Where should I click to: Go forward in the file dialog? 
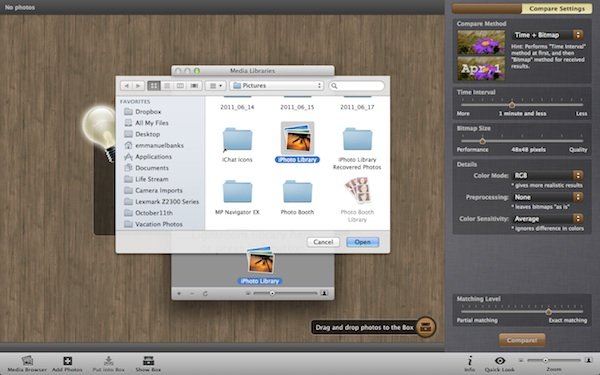pyautogui.click(x=138, y=86)
